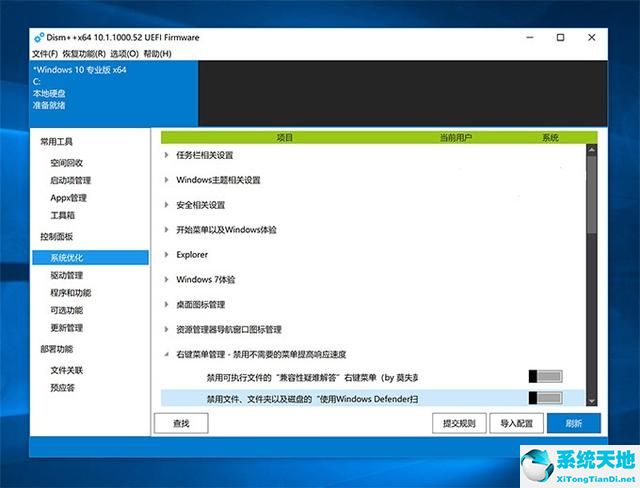Open 驱动管理 in the sidebar

pyautogui.click(x=67, y=275)
